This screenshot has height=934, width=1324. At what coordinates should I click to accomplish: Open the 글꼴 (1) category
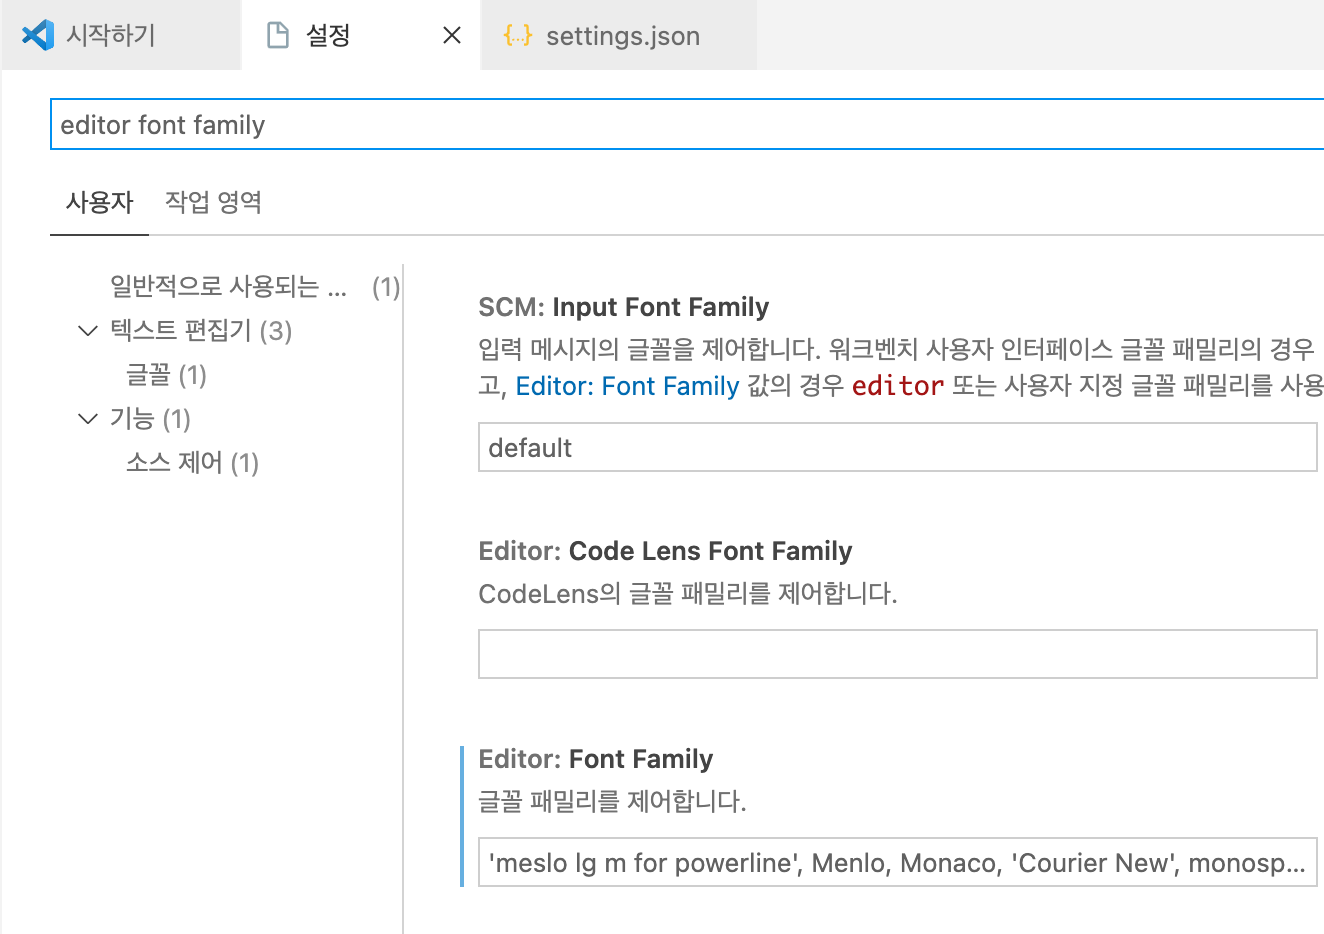coord(166,375)
